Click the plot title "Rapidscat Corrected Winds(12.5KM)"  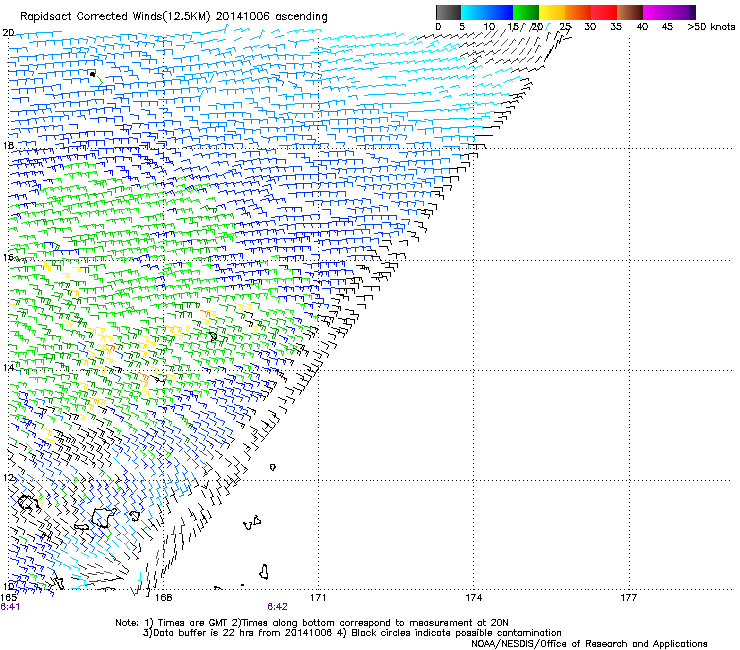tap(115, 16)
